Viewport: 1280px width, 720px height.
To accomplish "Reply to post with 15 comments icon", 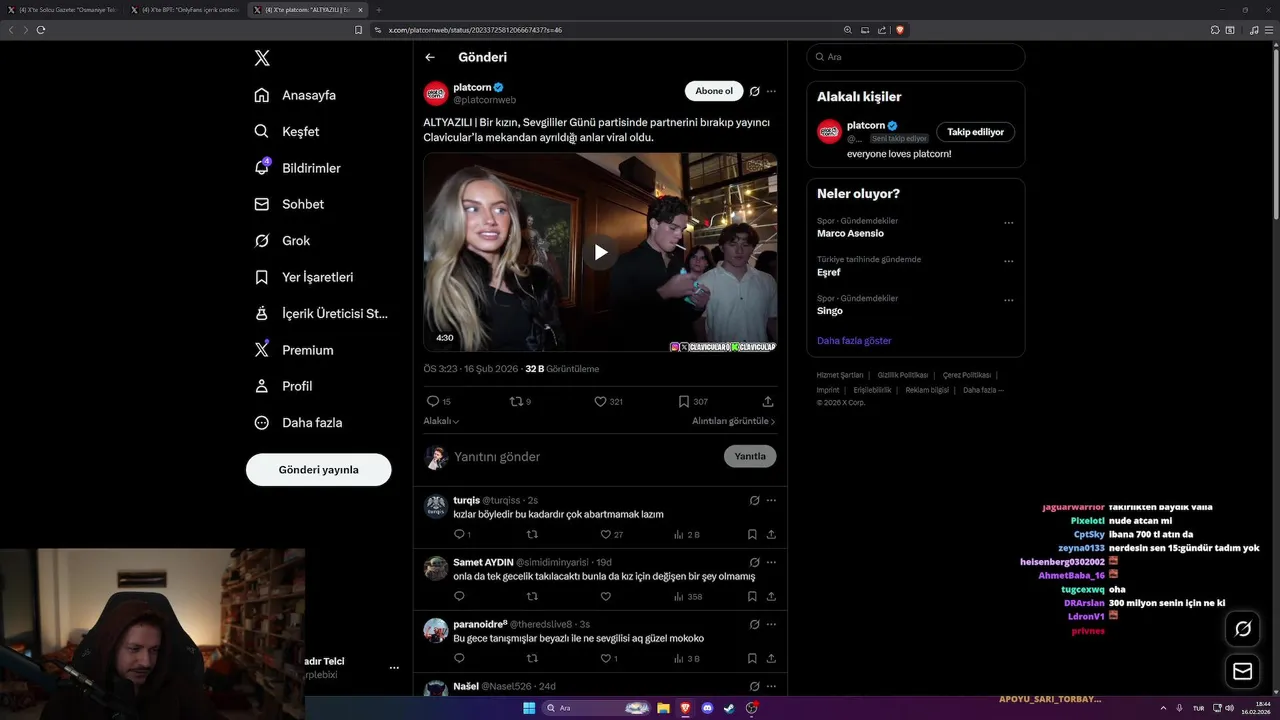I will pyautogui.click(x=438, y=401).
